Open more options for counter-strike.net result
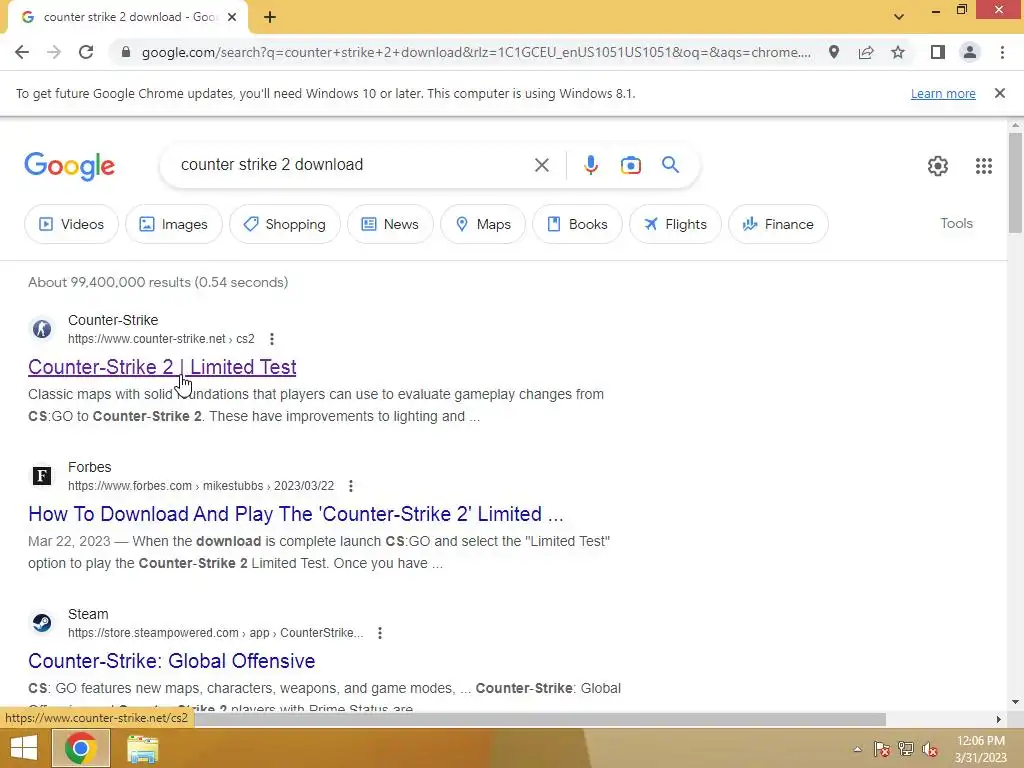 (272, 339)
